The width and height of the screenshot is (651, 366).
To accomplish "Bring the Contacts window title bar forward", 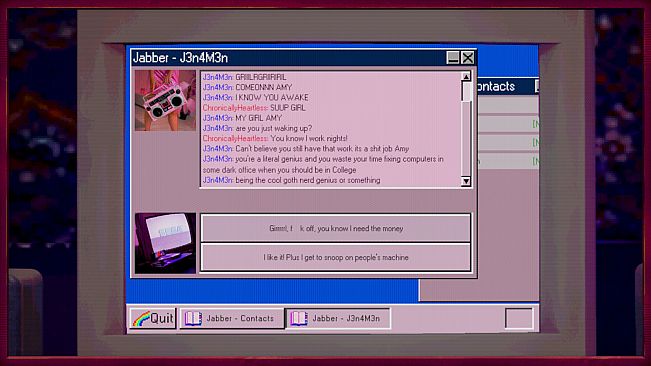I will [508, 86].
